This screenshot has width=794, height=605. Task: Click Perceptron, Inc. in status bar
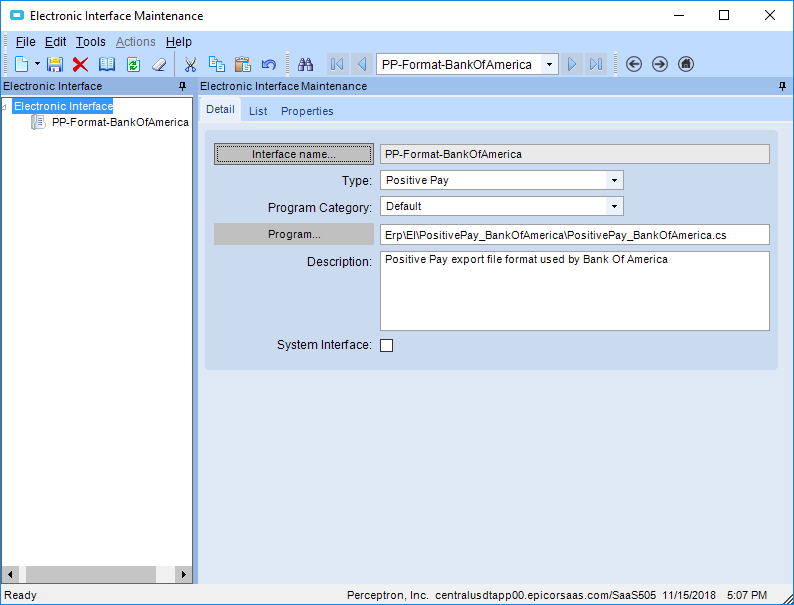pyautogui.click(x=387, y=595)
